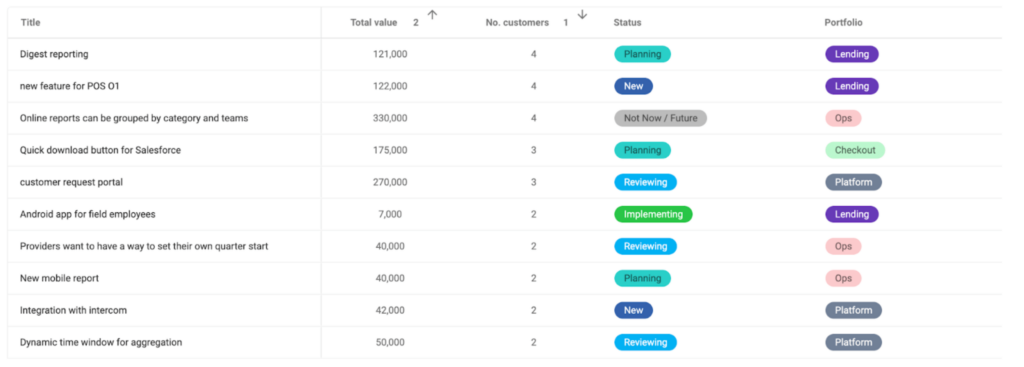Select the 50,000 total value cell
This screenshot has width=1024, height=367.
click(390, 342)
